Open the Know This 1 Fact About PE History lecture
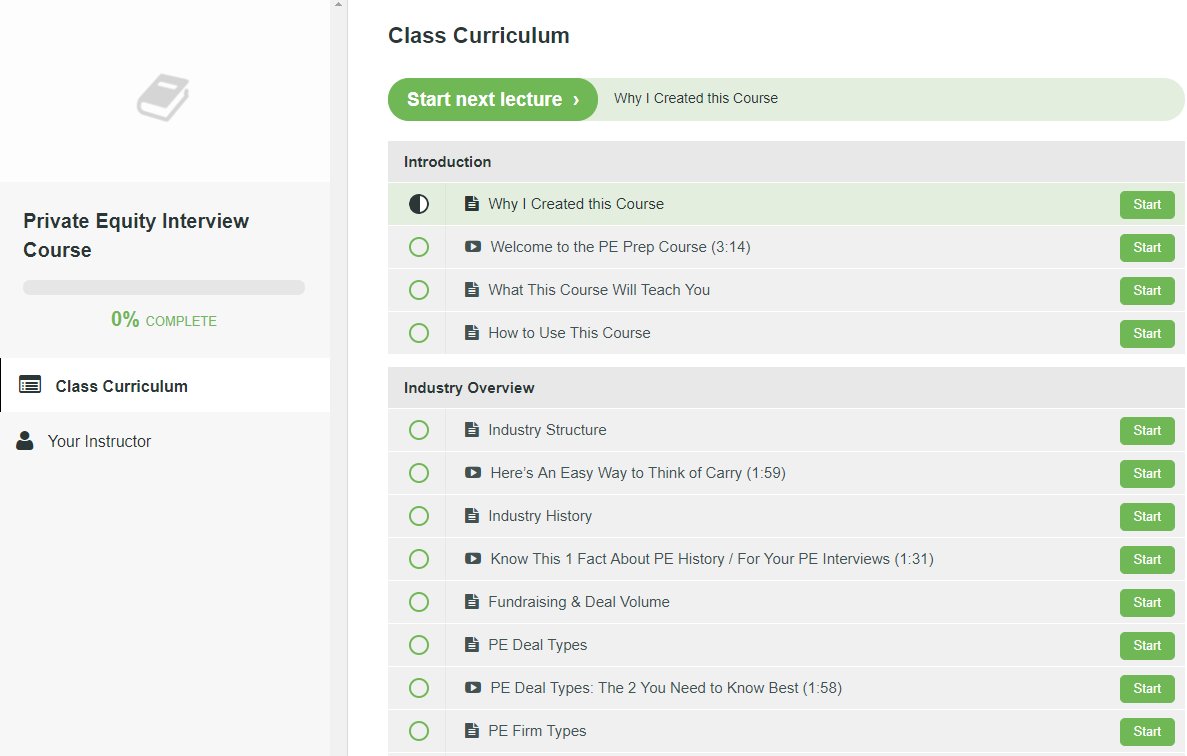1187x756 pixels. [711, 559]
